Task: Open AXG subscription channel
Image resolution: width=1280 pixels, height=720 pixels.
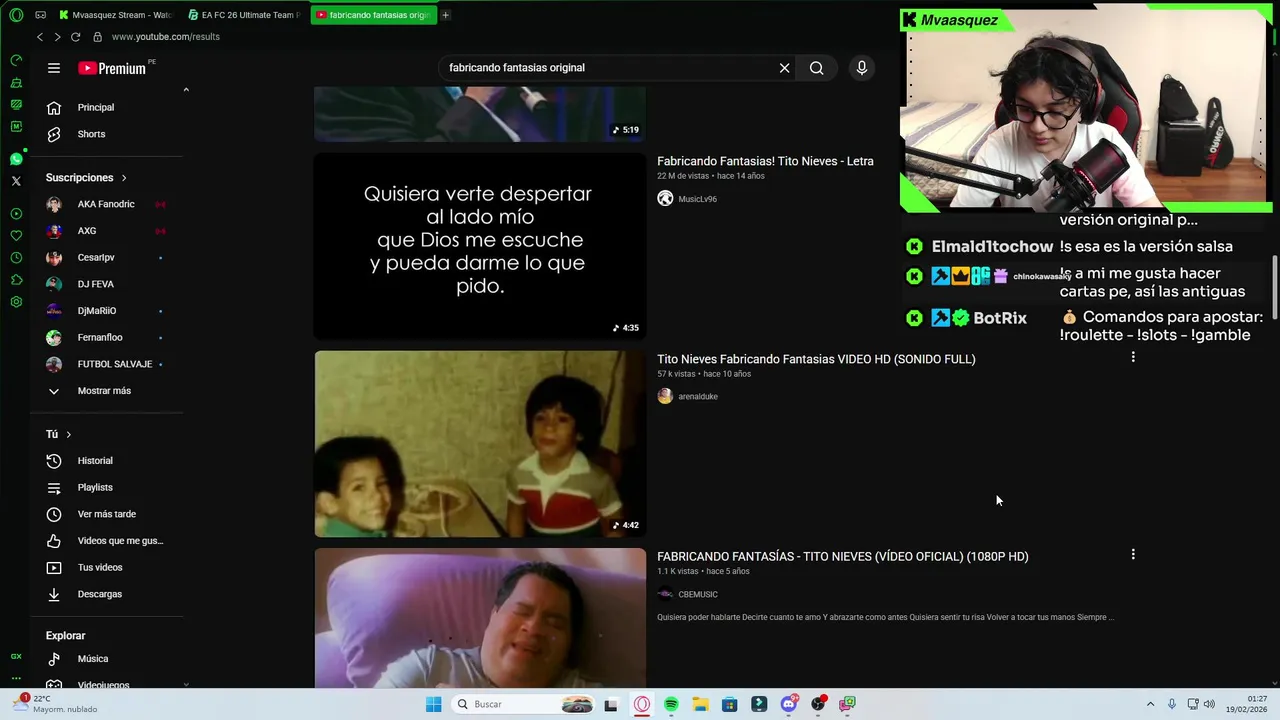Action: coord(87,231)
